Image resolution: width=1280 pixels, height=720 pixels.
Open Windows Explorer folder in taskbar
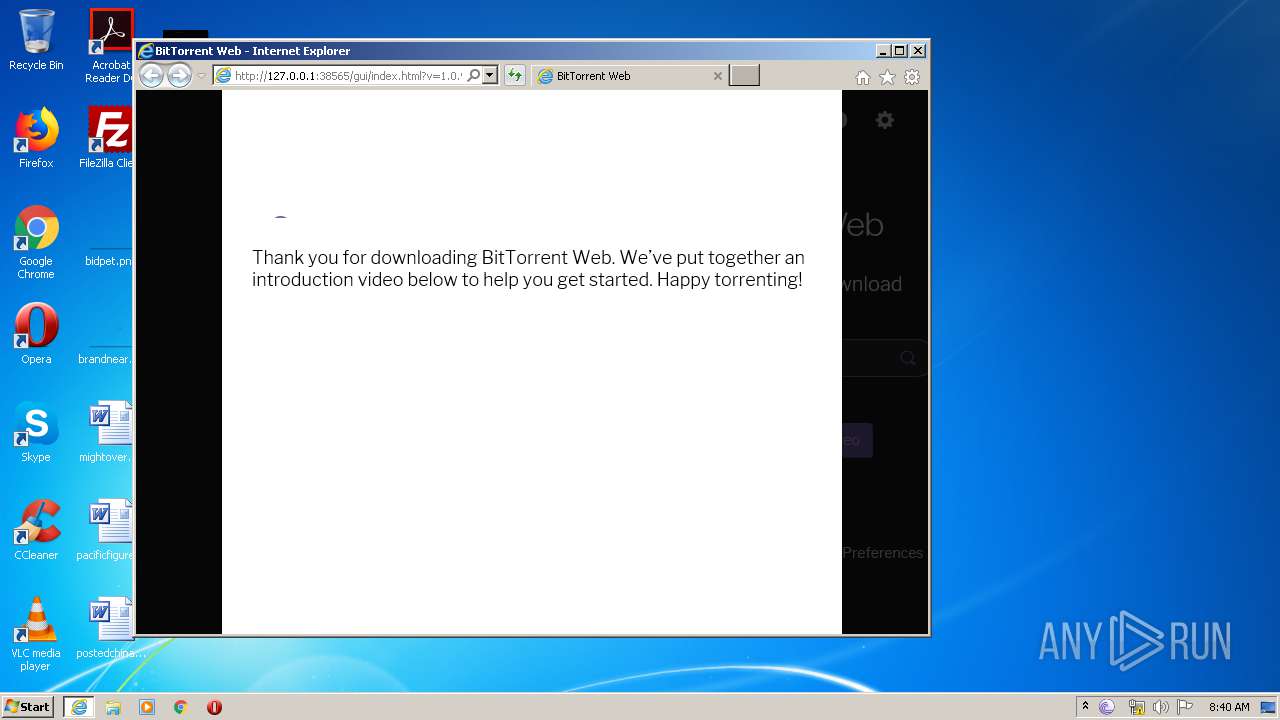[x=113, y=707]
